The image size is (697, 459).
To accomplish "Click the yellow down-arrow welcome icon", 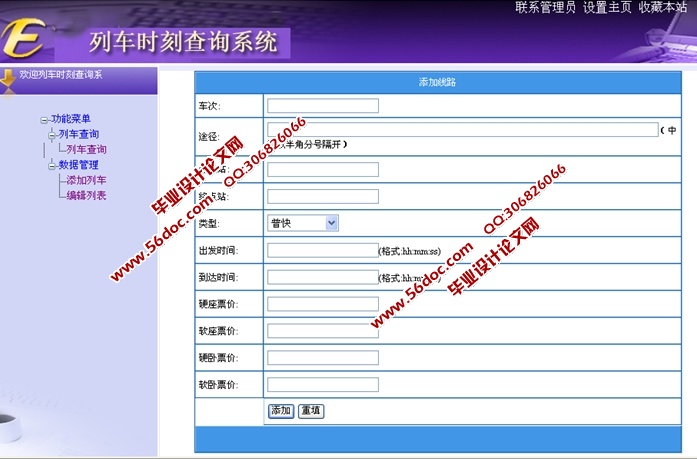I will pos(8,80).
